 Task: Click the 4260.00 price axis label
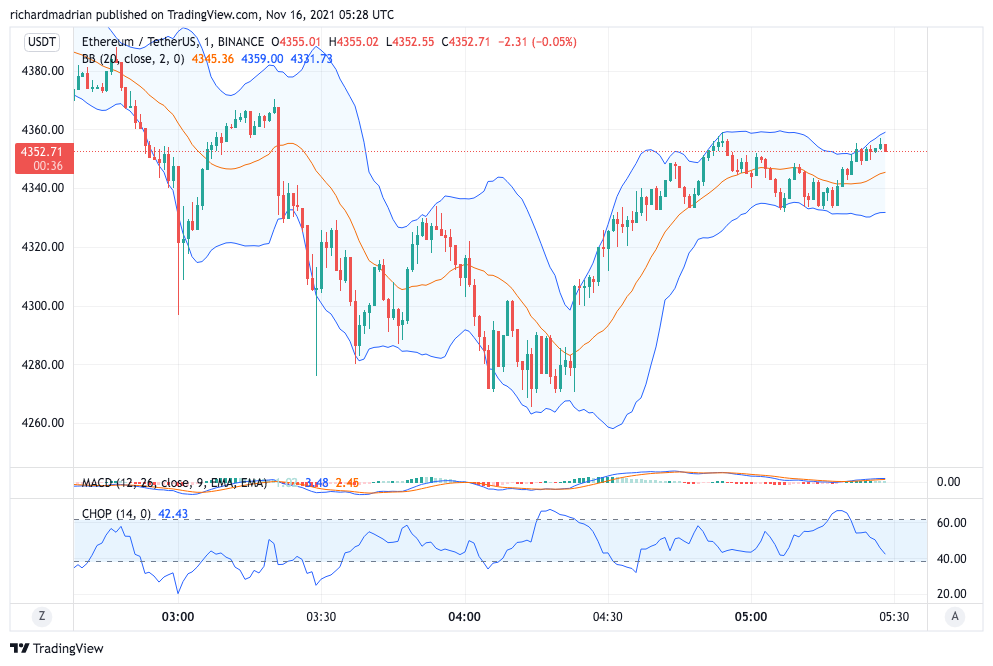click(x=45, y=423)
